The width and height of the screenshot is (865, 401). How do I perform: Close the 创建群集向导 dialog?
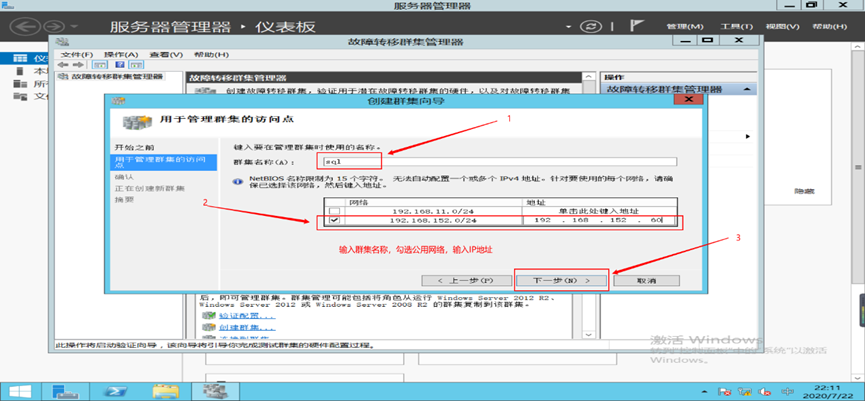click(x=688, y=100)
